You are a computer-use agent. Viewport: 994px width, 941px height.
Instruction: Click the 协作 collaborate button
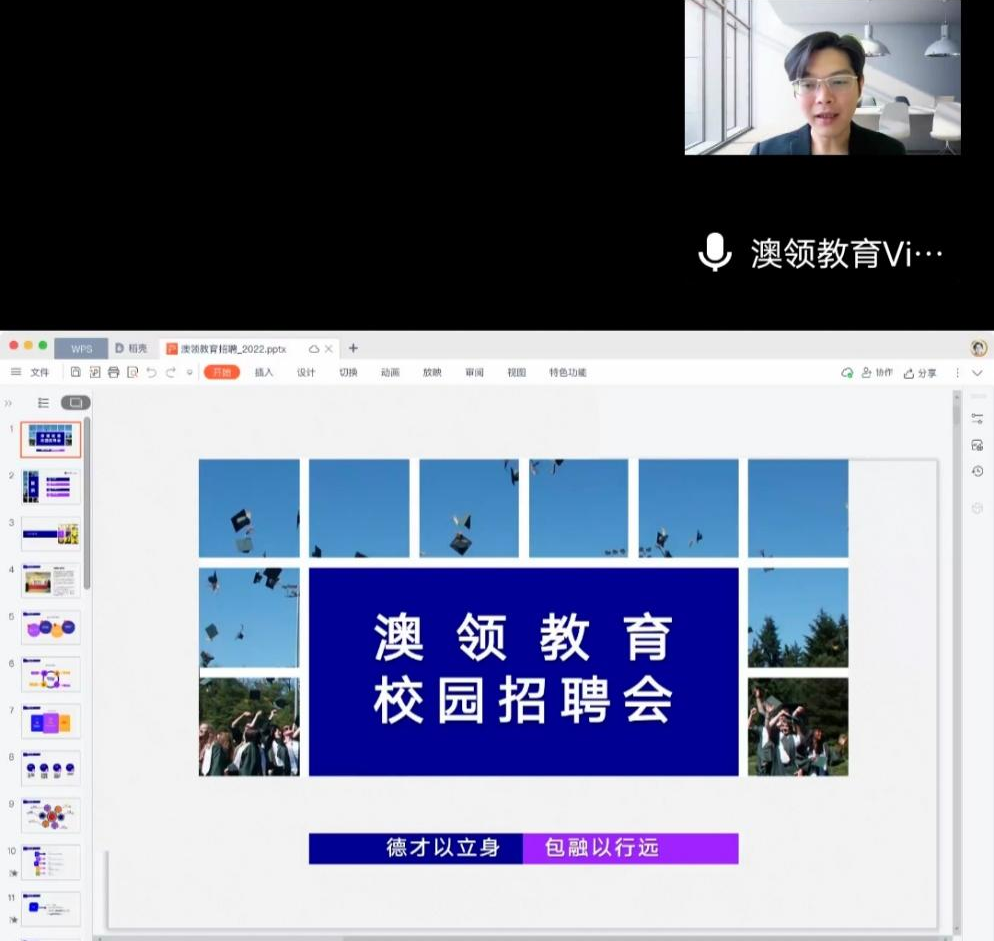[x=878, y=373]
